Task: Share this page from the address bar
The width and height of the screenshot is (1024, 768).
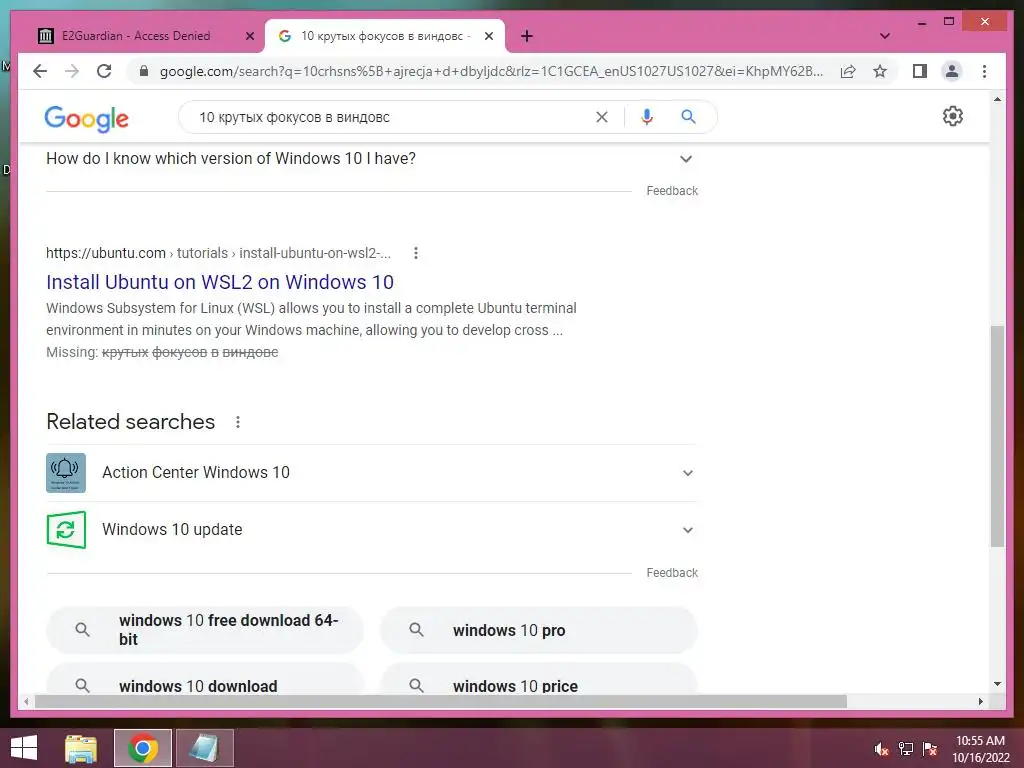Action: 848,71
